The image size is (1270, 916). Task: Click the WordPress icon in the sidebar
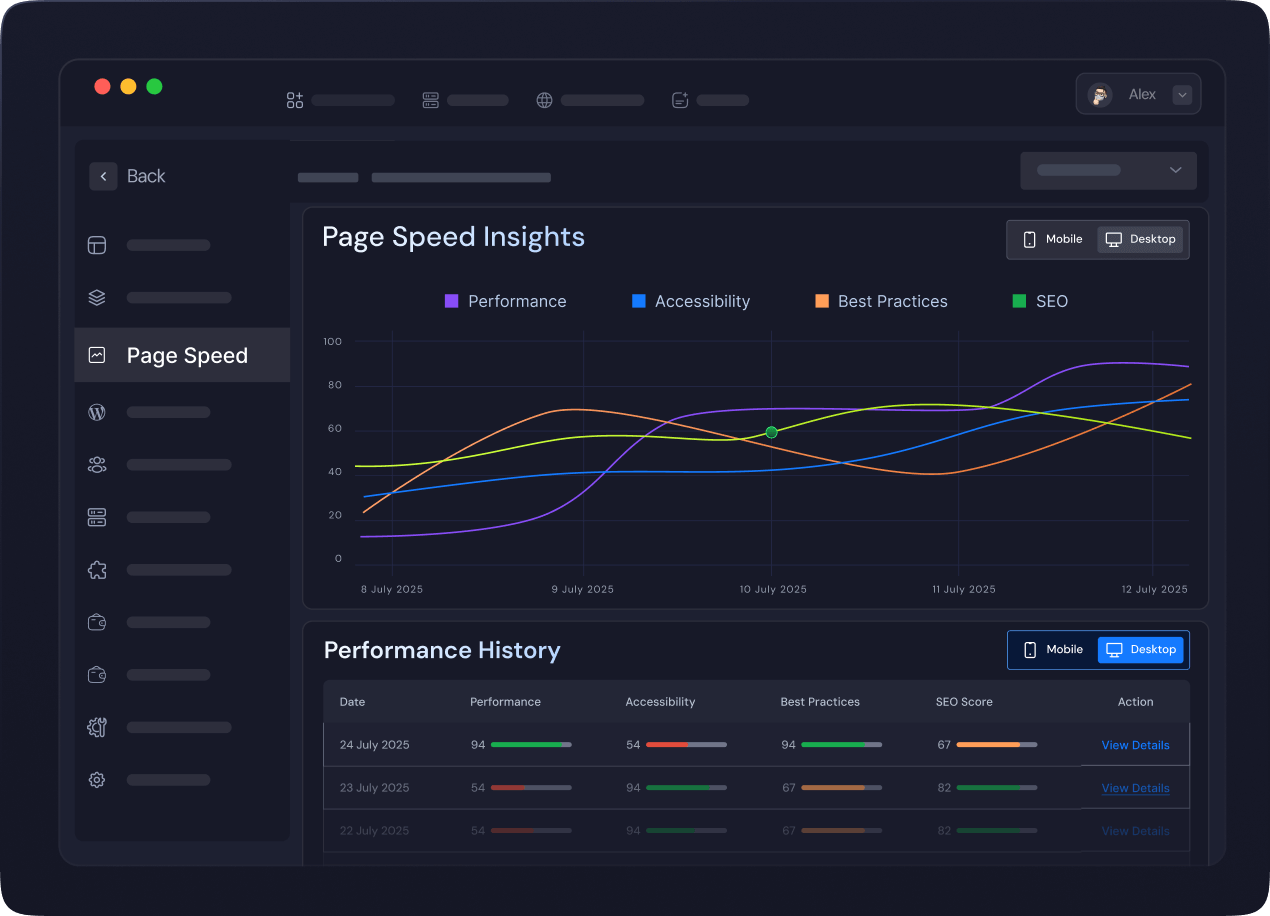(97, 412)
